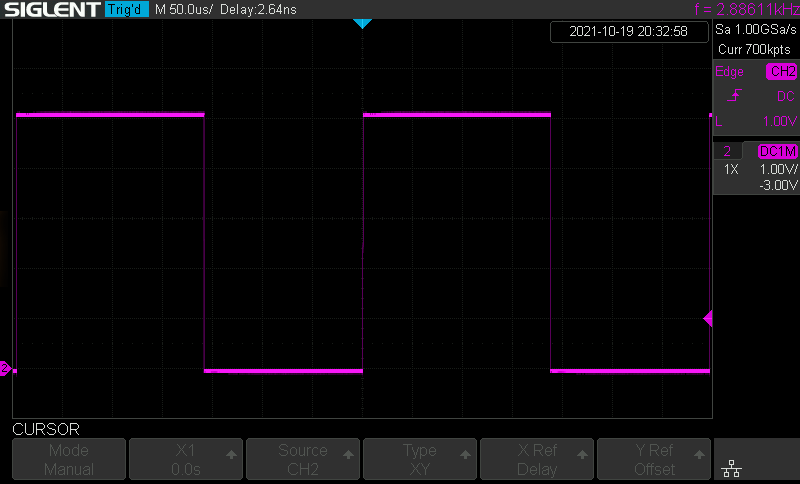The image size is (800, 484).
Task: Click the trigger level L 1.00V
Action: click(x=756, y=121)
